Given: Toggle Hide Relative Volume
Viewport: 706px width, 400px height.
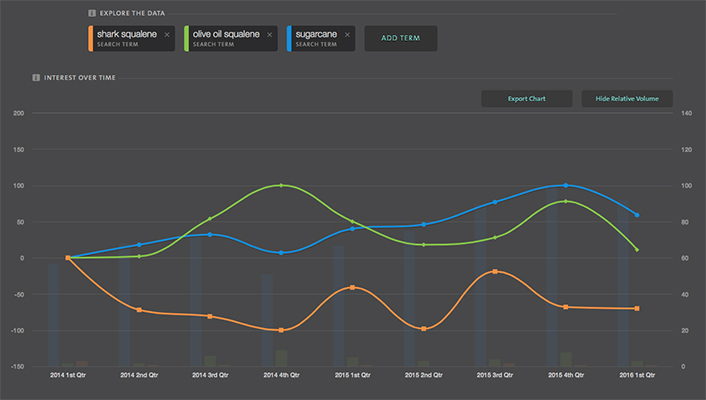Looking at the screenshot, I should pyautogui.click(x=627, y=99).
